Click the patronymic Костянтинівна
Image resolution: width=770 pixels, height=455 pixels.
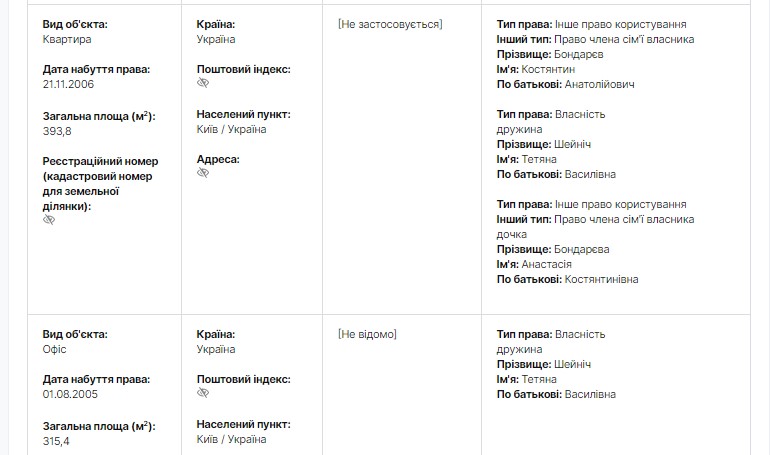click(x=602, y=279)
